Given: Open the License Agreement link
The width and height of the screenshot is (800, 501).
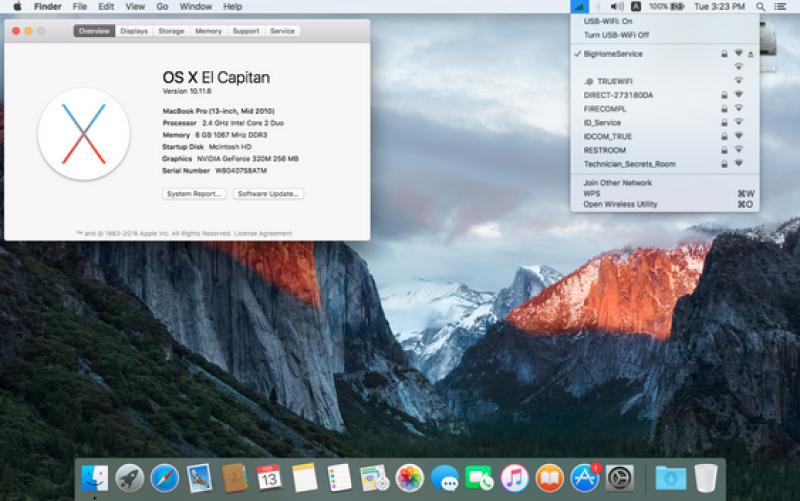Looking at the screenshot, I should 263,234.
